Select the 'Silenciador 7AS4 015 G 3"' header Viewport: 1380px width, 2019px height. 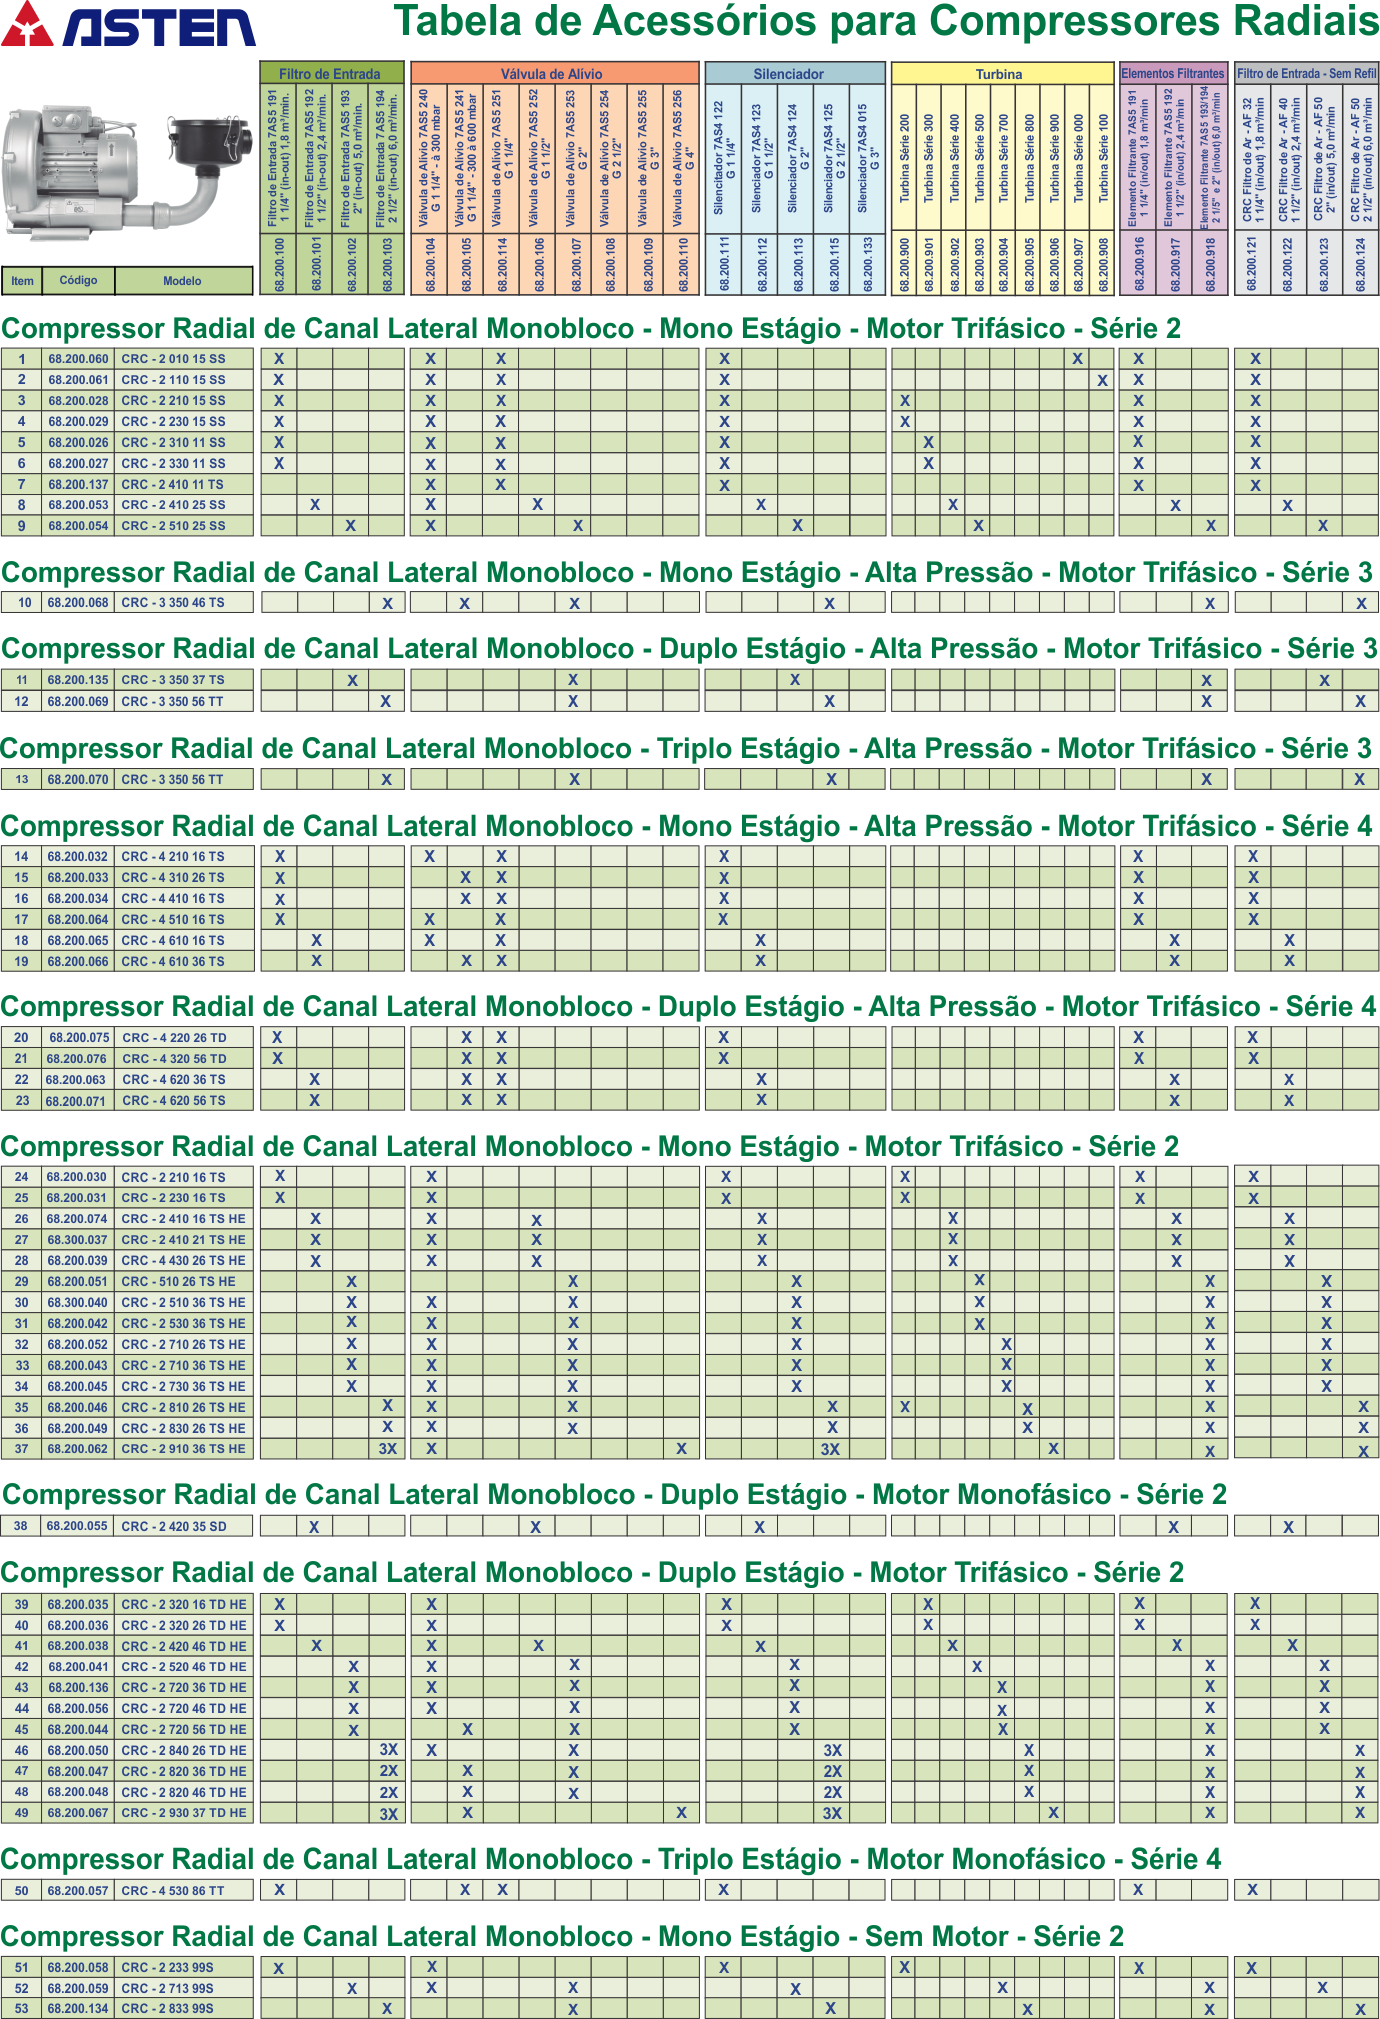click(867, 158)
